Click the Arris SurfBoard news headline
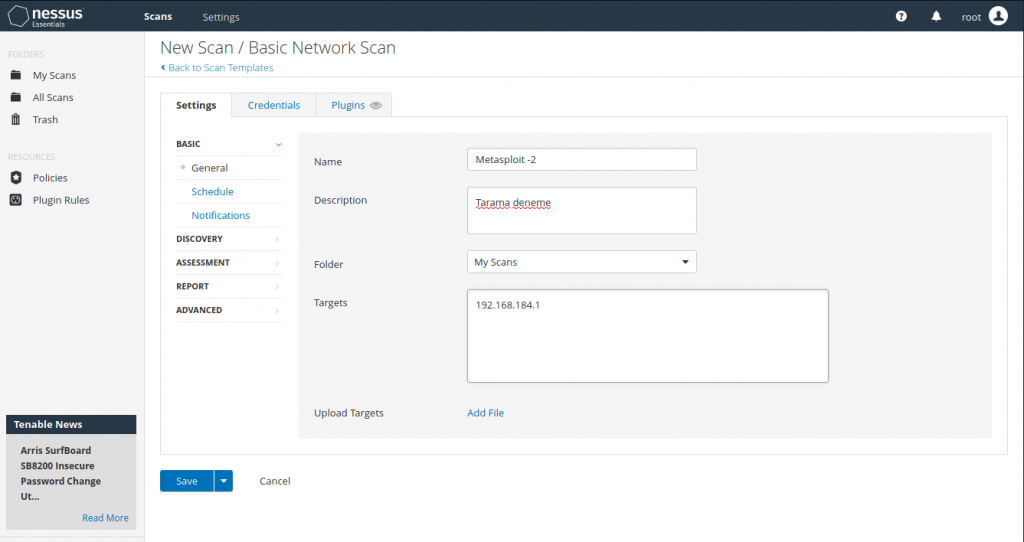 (61, 473)
